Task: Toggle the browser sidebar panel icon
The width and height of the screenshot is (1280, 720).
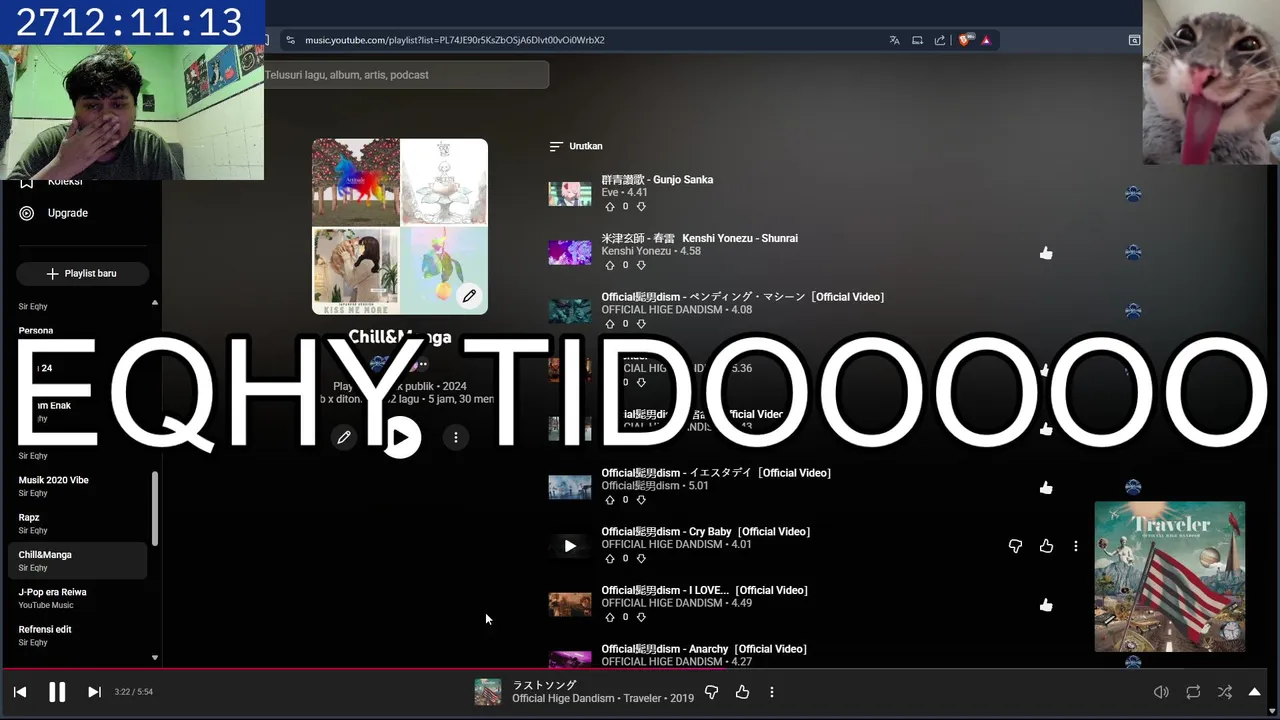Action: point(1134,40)
